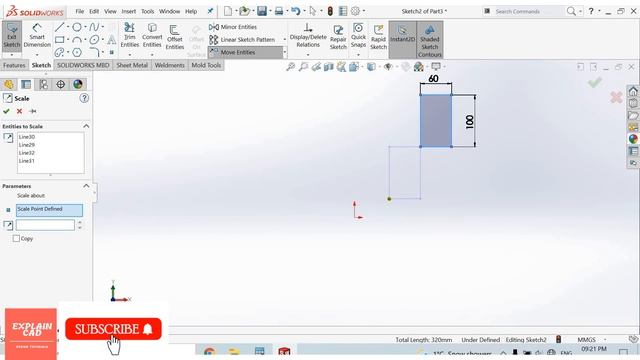This screenshot has width=640, height=360.
Task: Open the DisplayManager tab
Action: click(78, 84)
